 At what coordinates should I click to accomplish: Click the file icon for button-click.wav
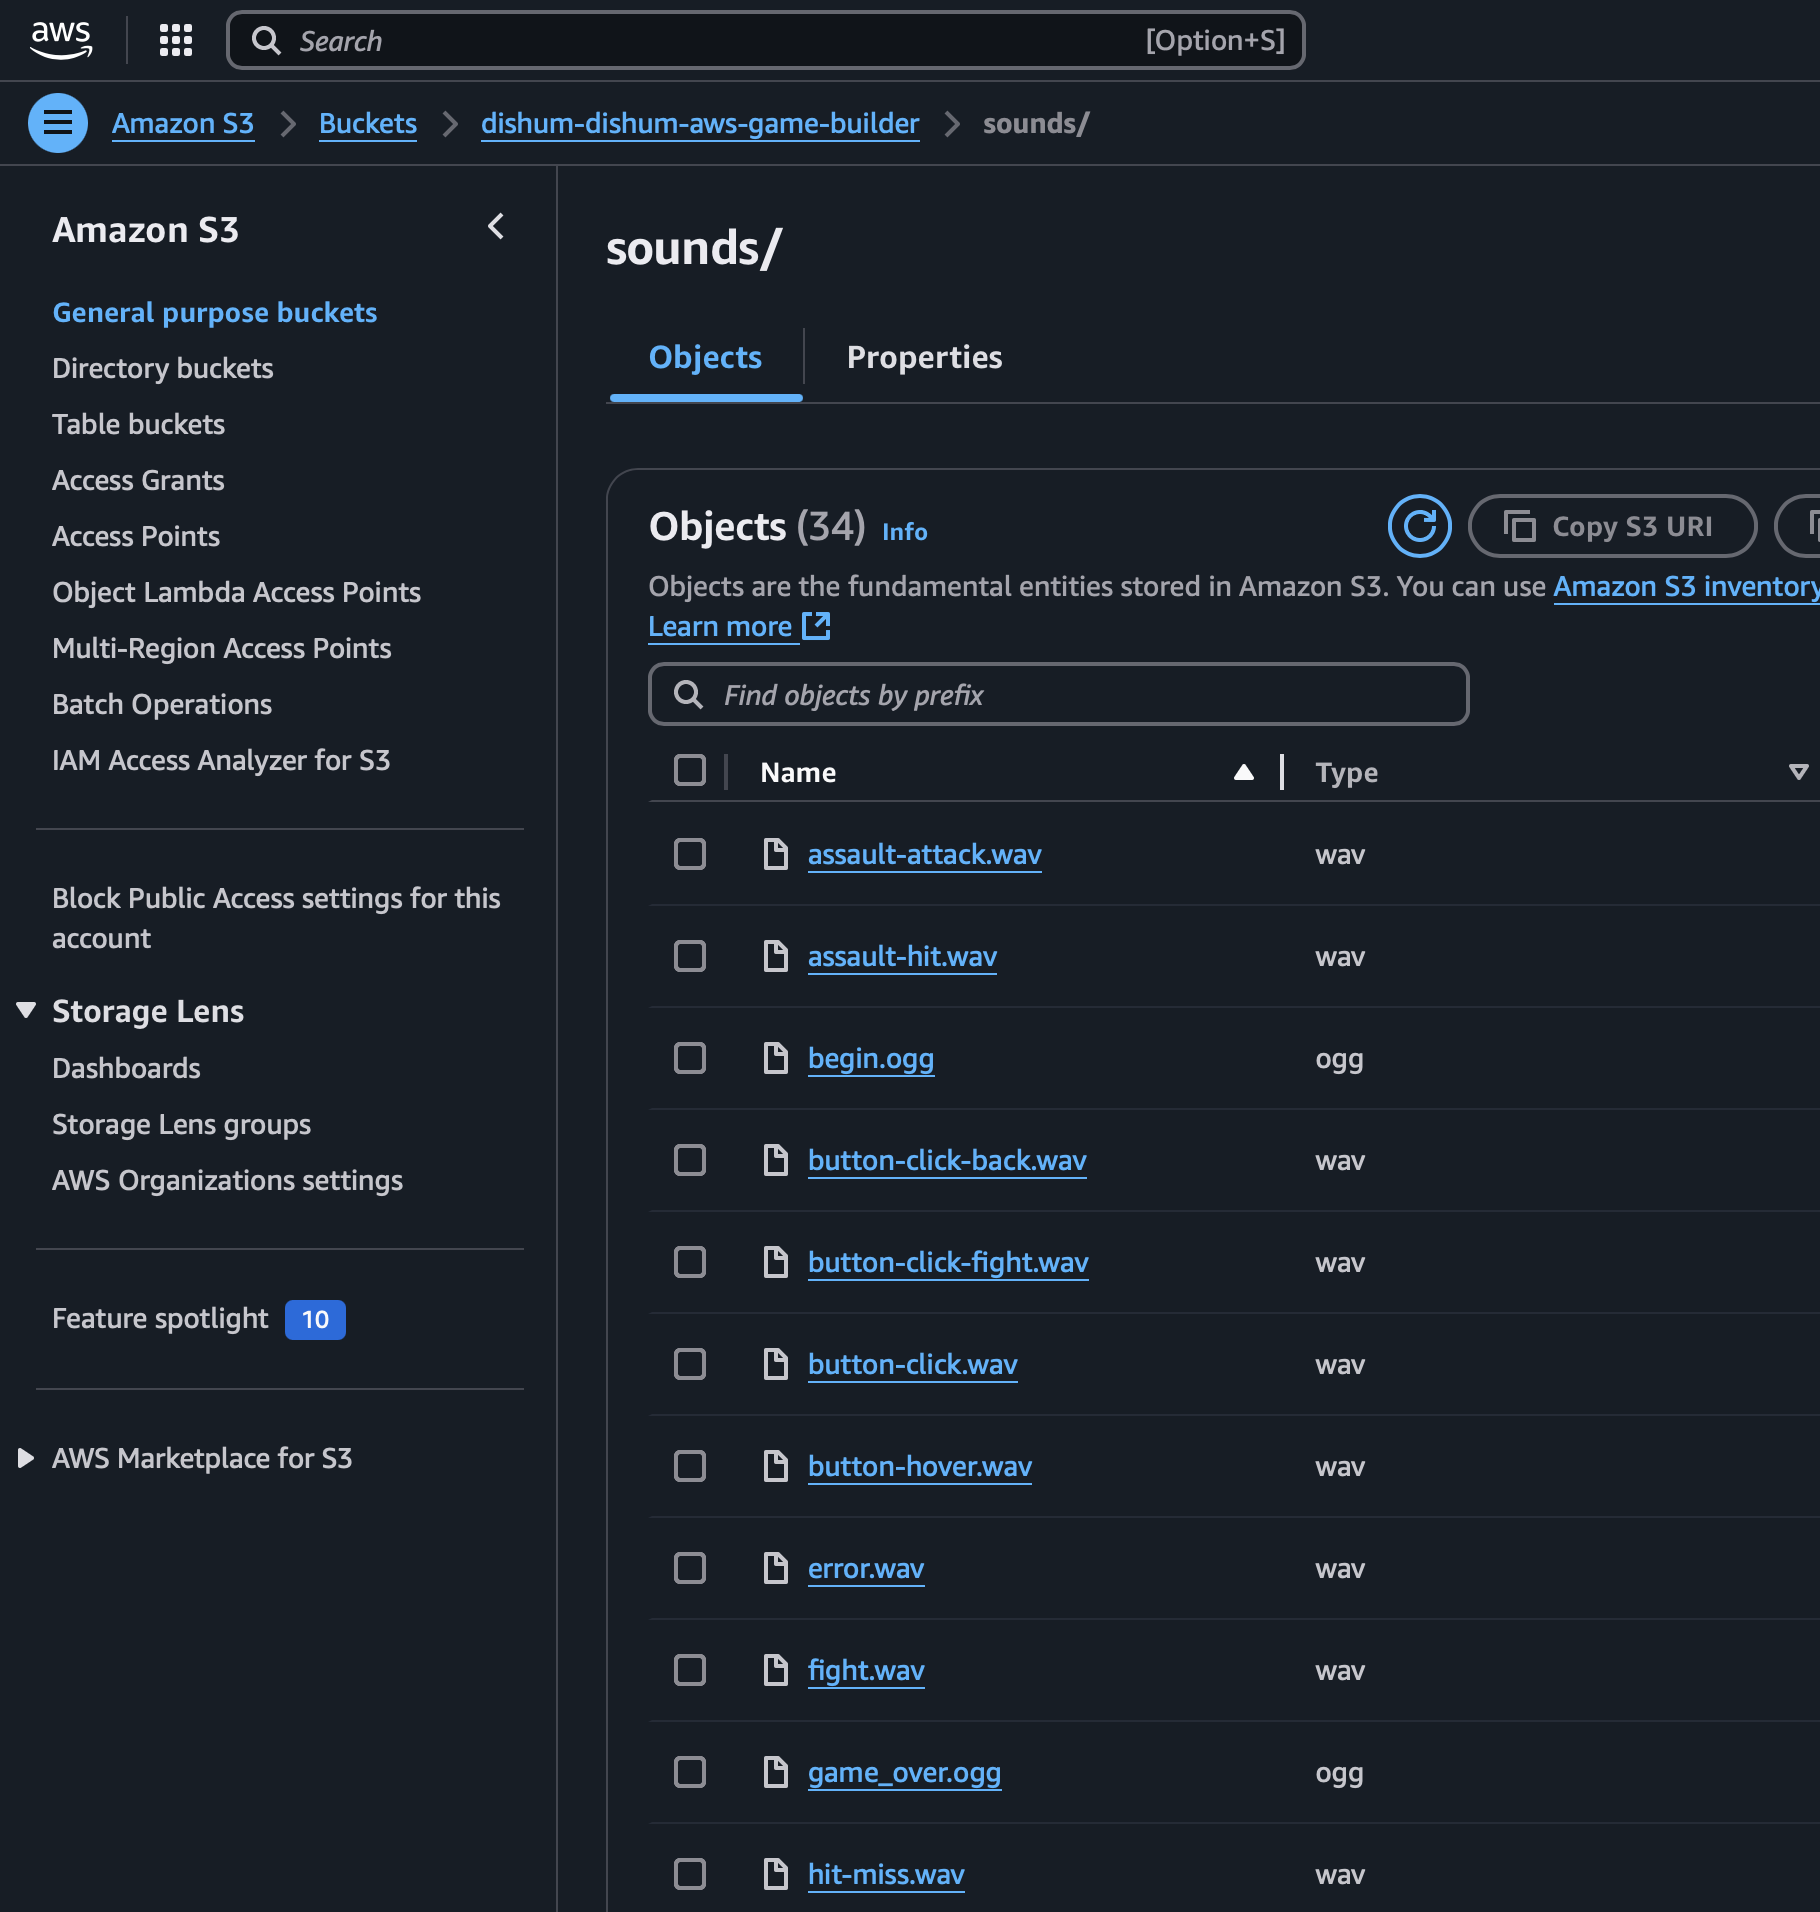(x=776, y=1365)
